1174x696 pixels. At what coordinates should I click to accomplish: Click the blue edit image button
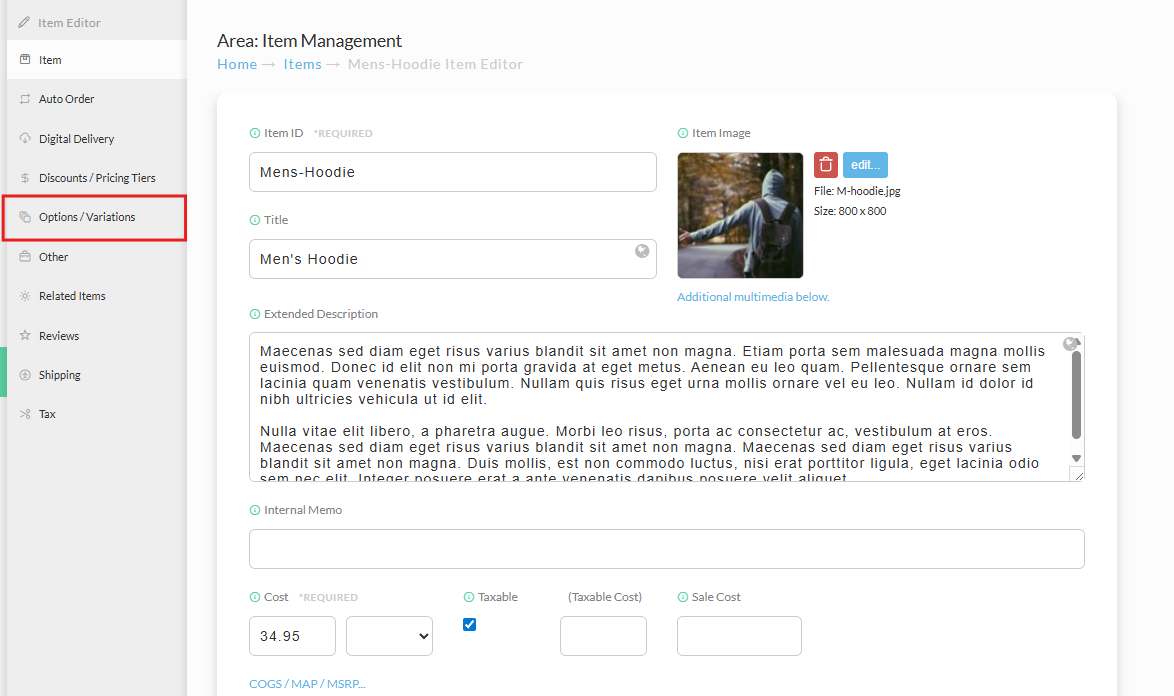[x=866, y=165]
